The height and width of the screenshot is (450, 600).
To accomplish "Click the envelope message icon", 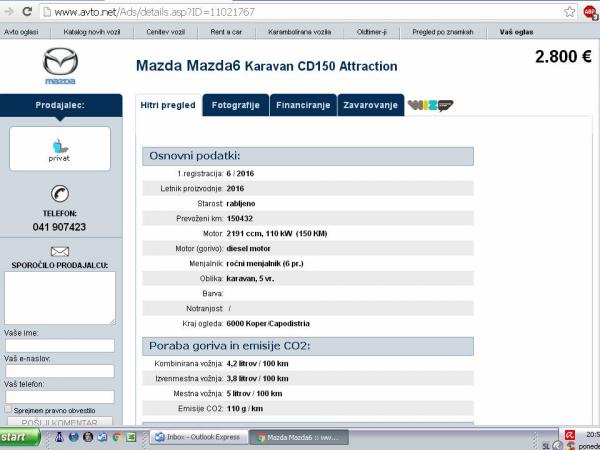I will [x=60, y=251].
